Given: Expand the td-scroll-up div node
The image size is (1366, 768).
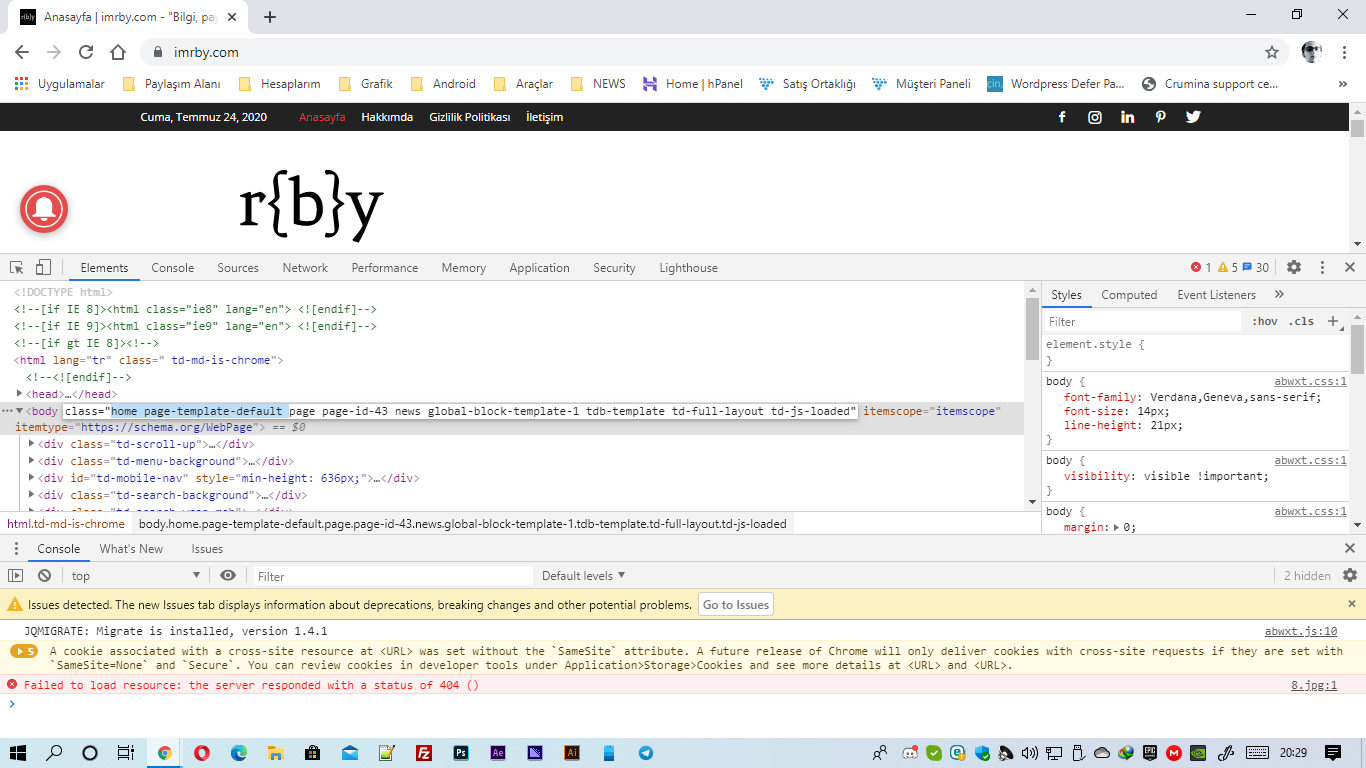Looking at the screenshot, I should [32, 444].
